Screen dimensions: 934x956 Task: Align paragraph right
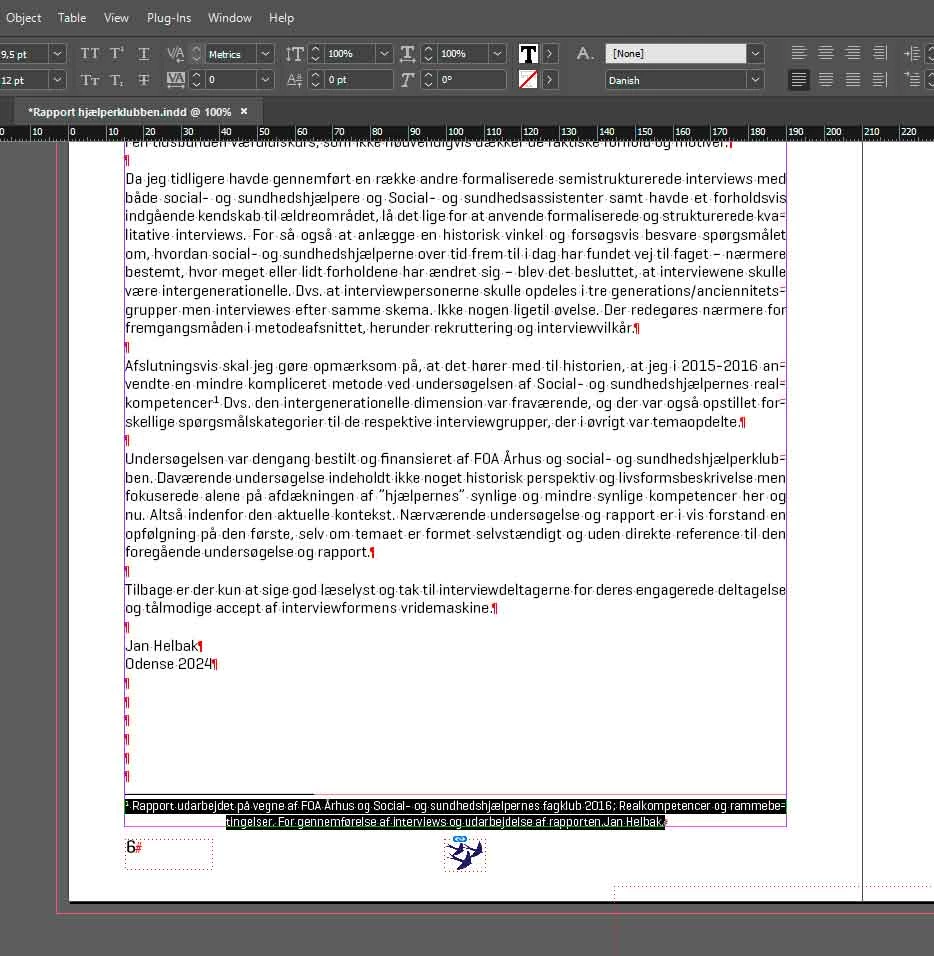(853, 54)
